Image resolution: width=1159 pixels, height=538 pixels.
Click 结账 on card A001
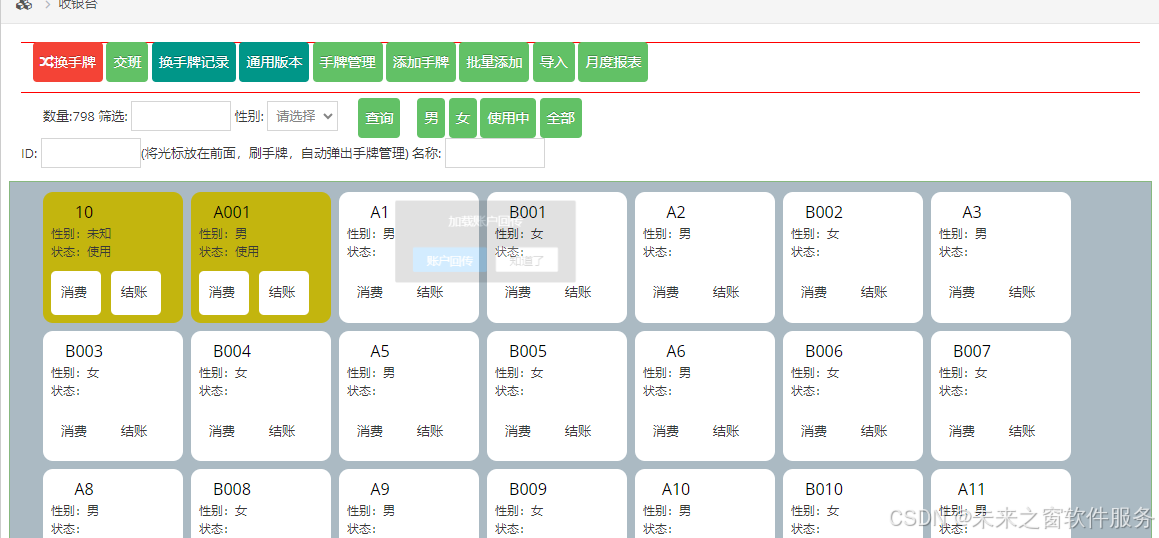click(284, 293)
